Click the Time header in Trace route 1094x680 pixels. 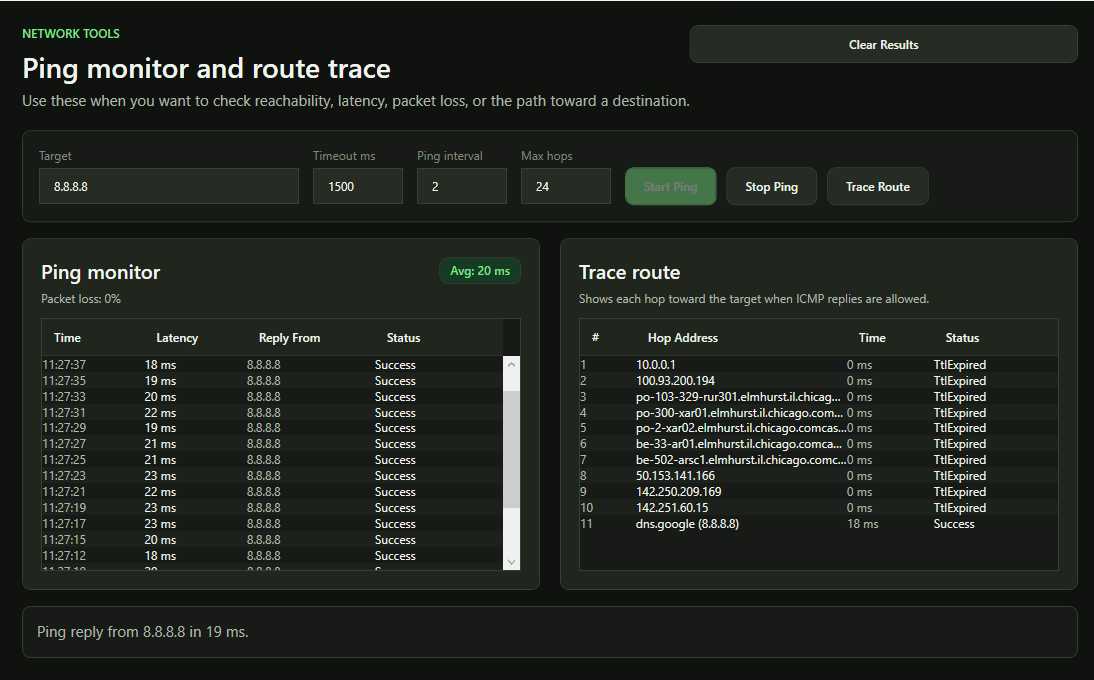coord(872,338)
